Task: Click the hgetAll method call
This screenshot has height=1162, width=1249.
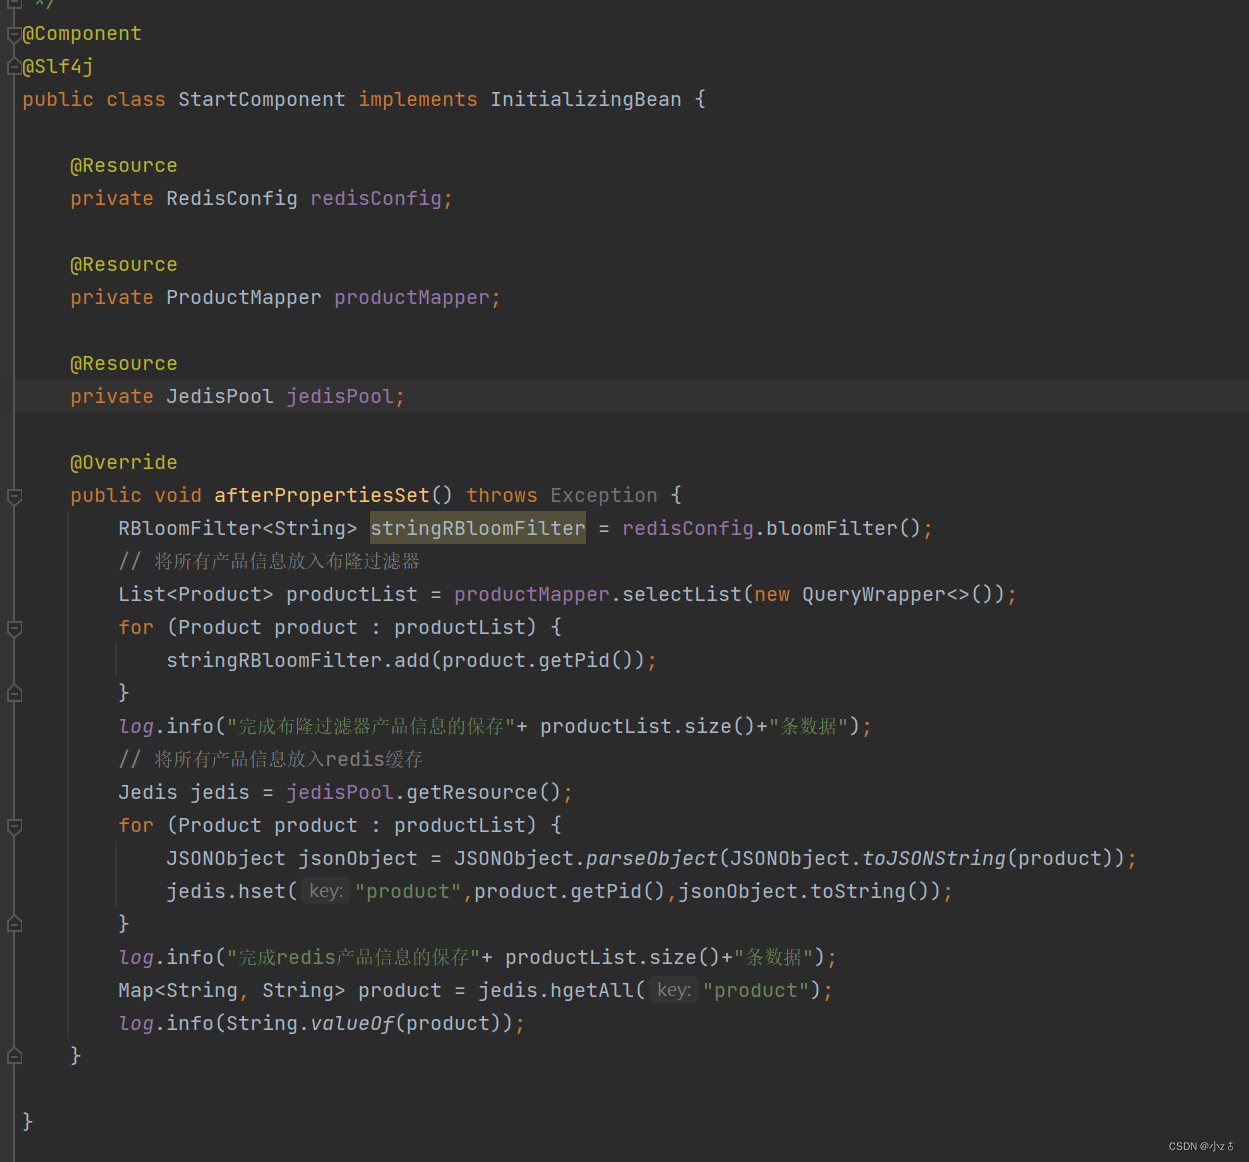Action: pyautogui.click(x=592, y=990)
